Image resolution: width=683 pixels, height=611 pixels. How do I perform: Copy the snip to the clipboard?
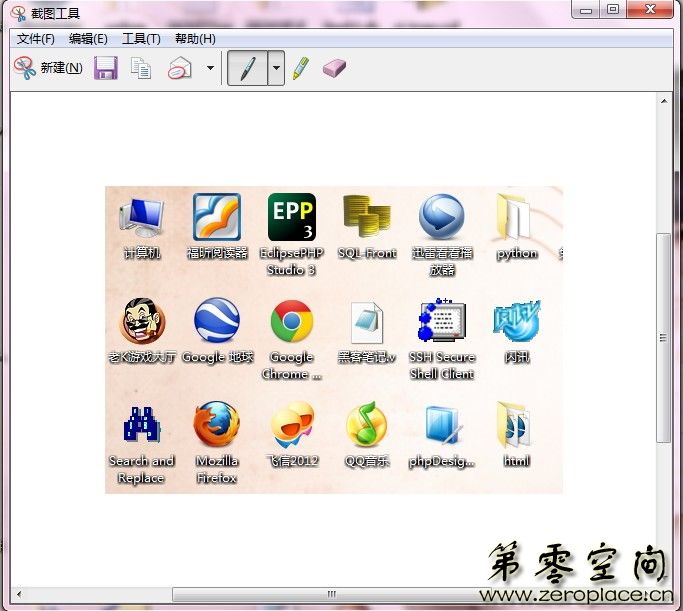141,68
